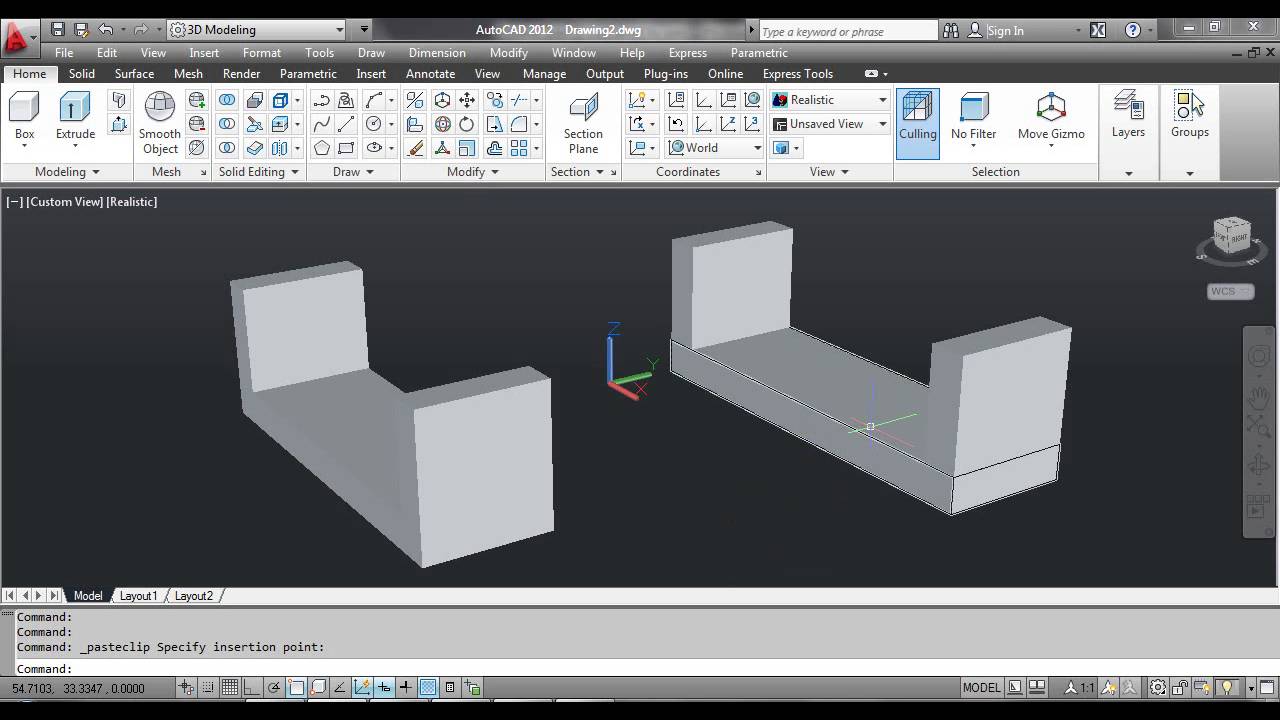Toggle Grid Display in status bar
1280x720 pixels.
(229, 687)
